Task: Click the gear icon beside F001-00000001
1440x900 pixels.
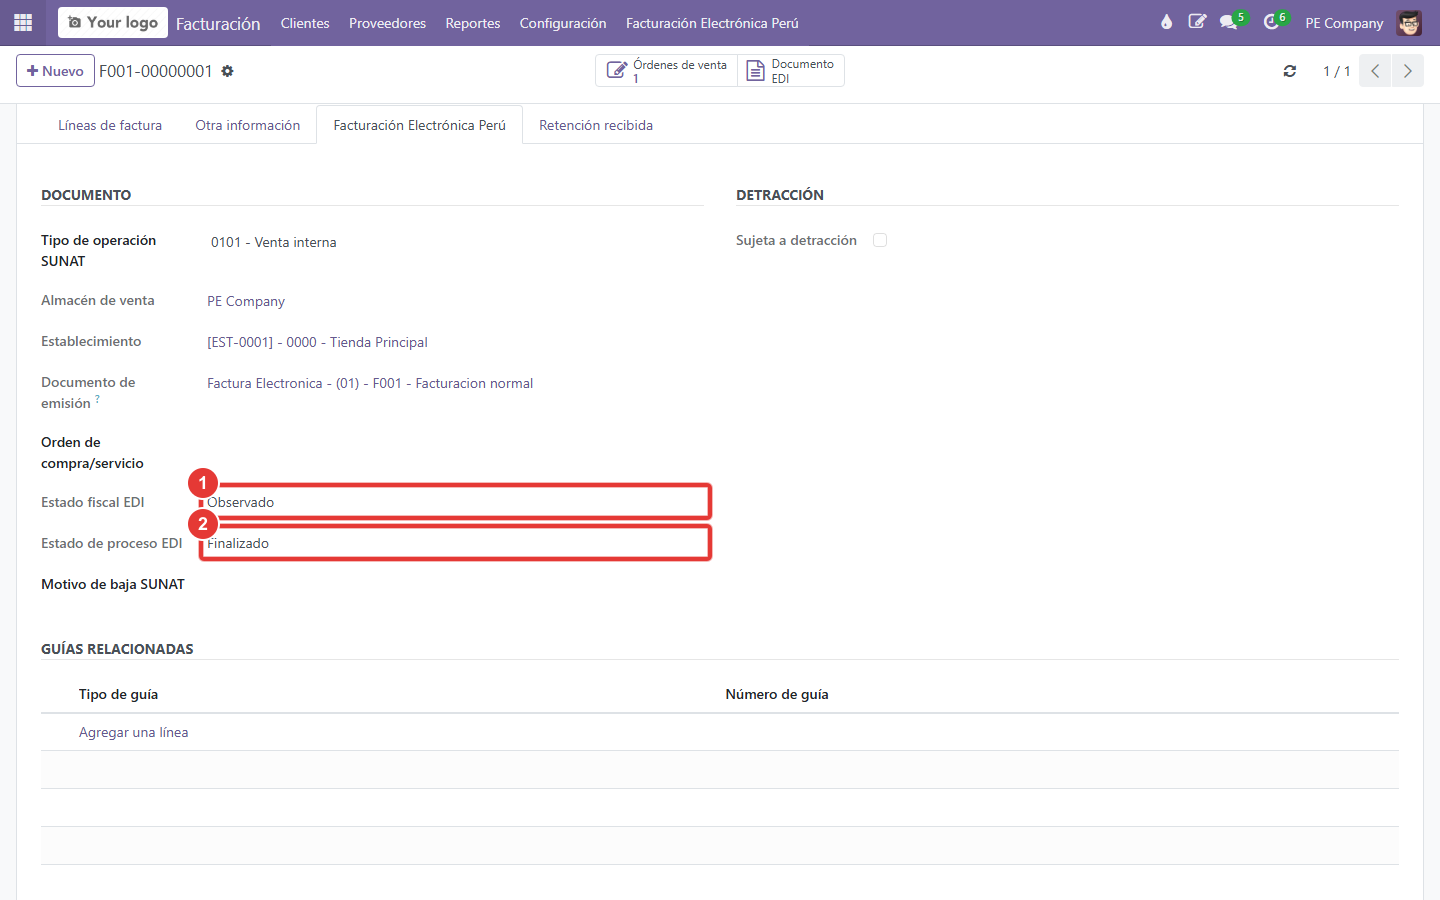Action: (x=227, y=71)
